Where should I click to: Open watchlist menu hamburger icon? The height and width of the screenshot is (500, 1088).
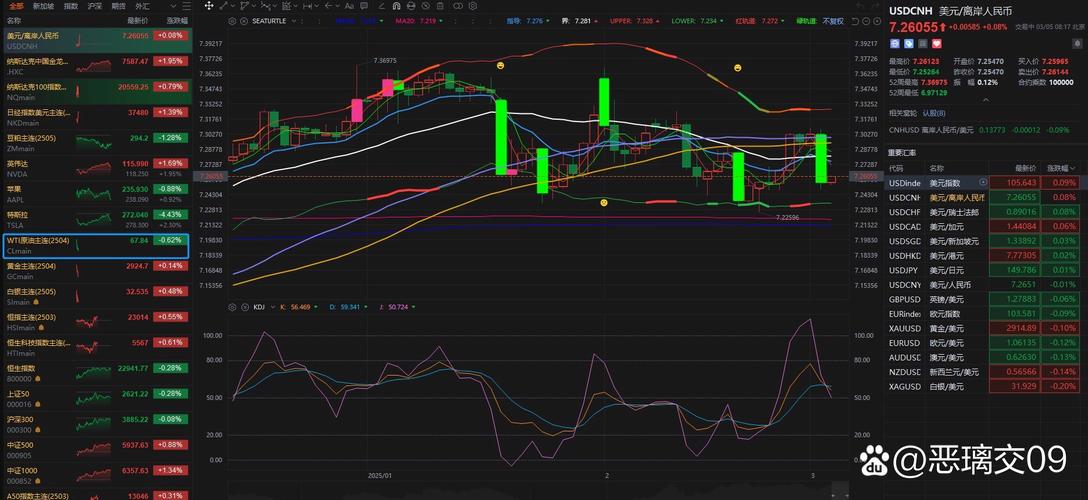click(186, 6)
